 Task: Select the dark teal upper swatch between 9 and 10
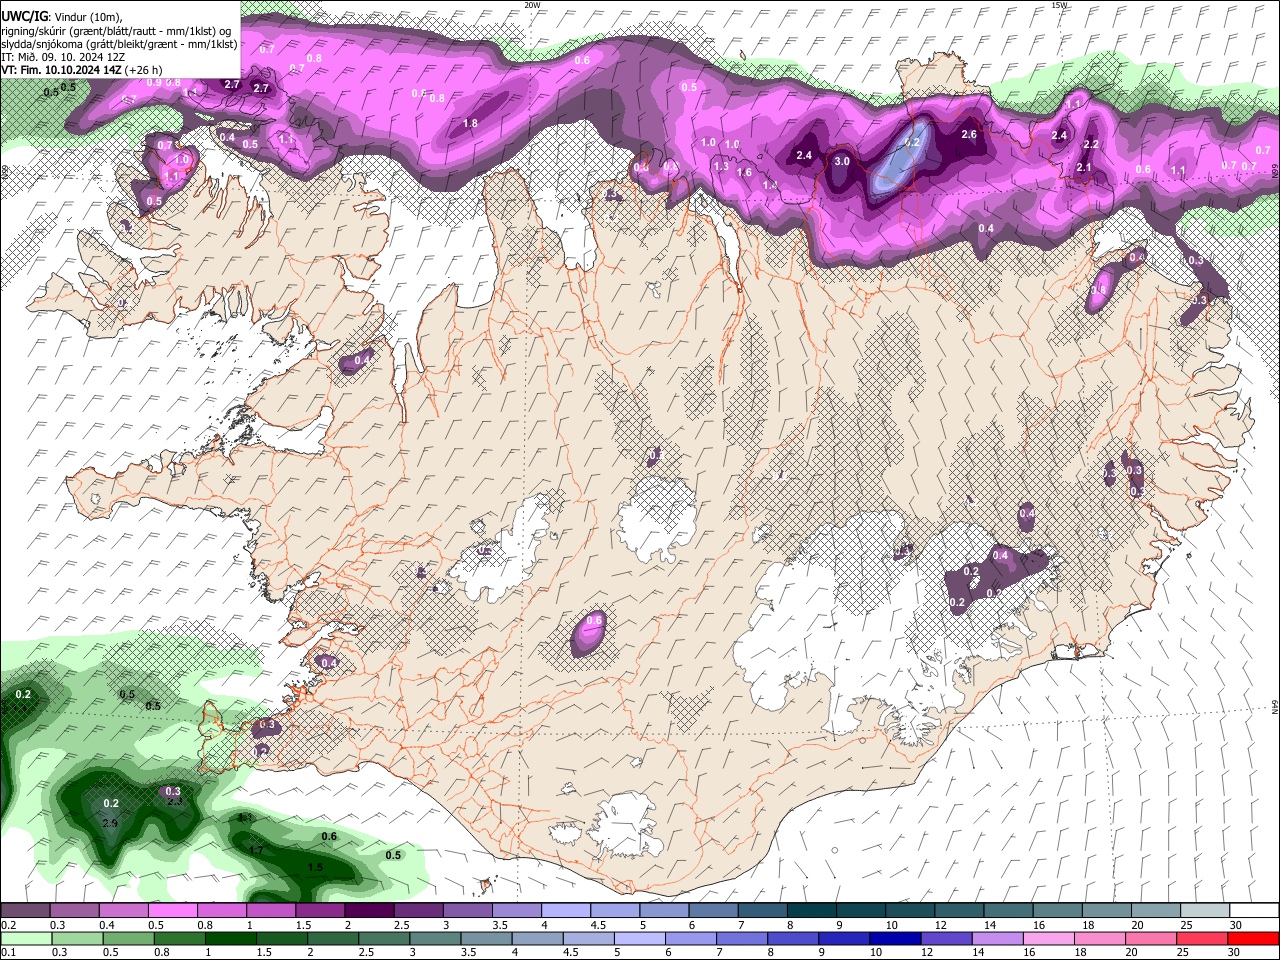click(x=861, y=911)
